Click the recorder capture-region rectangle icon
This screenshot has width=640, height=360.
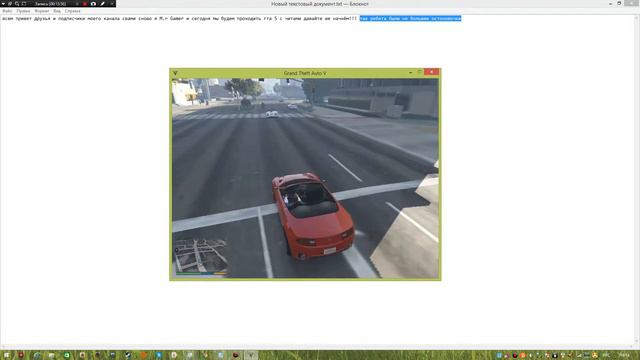click(24, 4)
